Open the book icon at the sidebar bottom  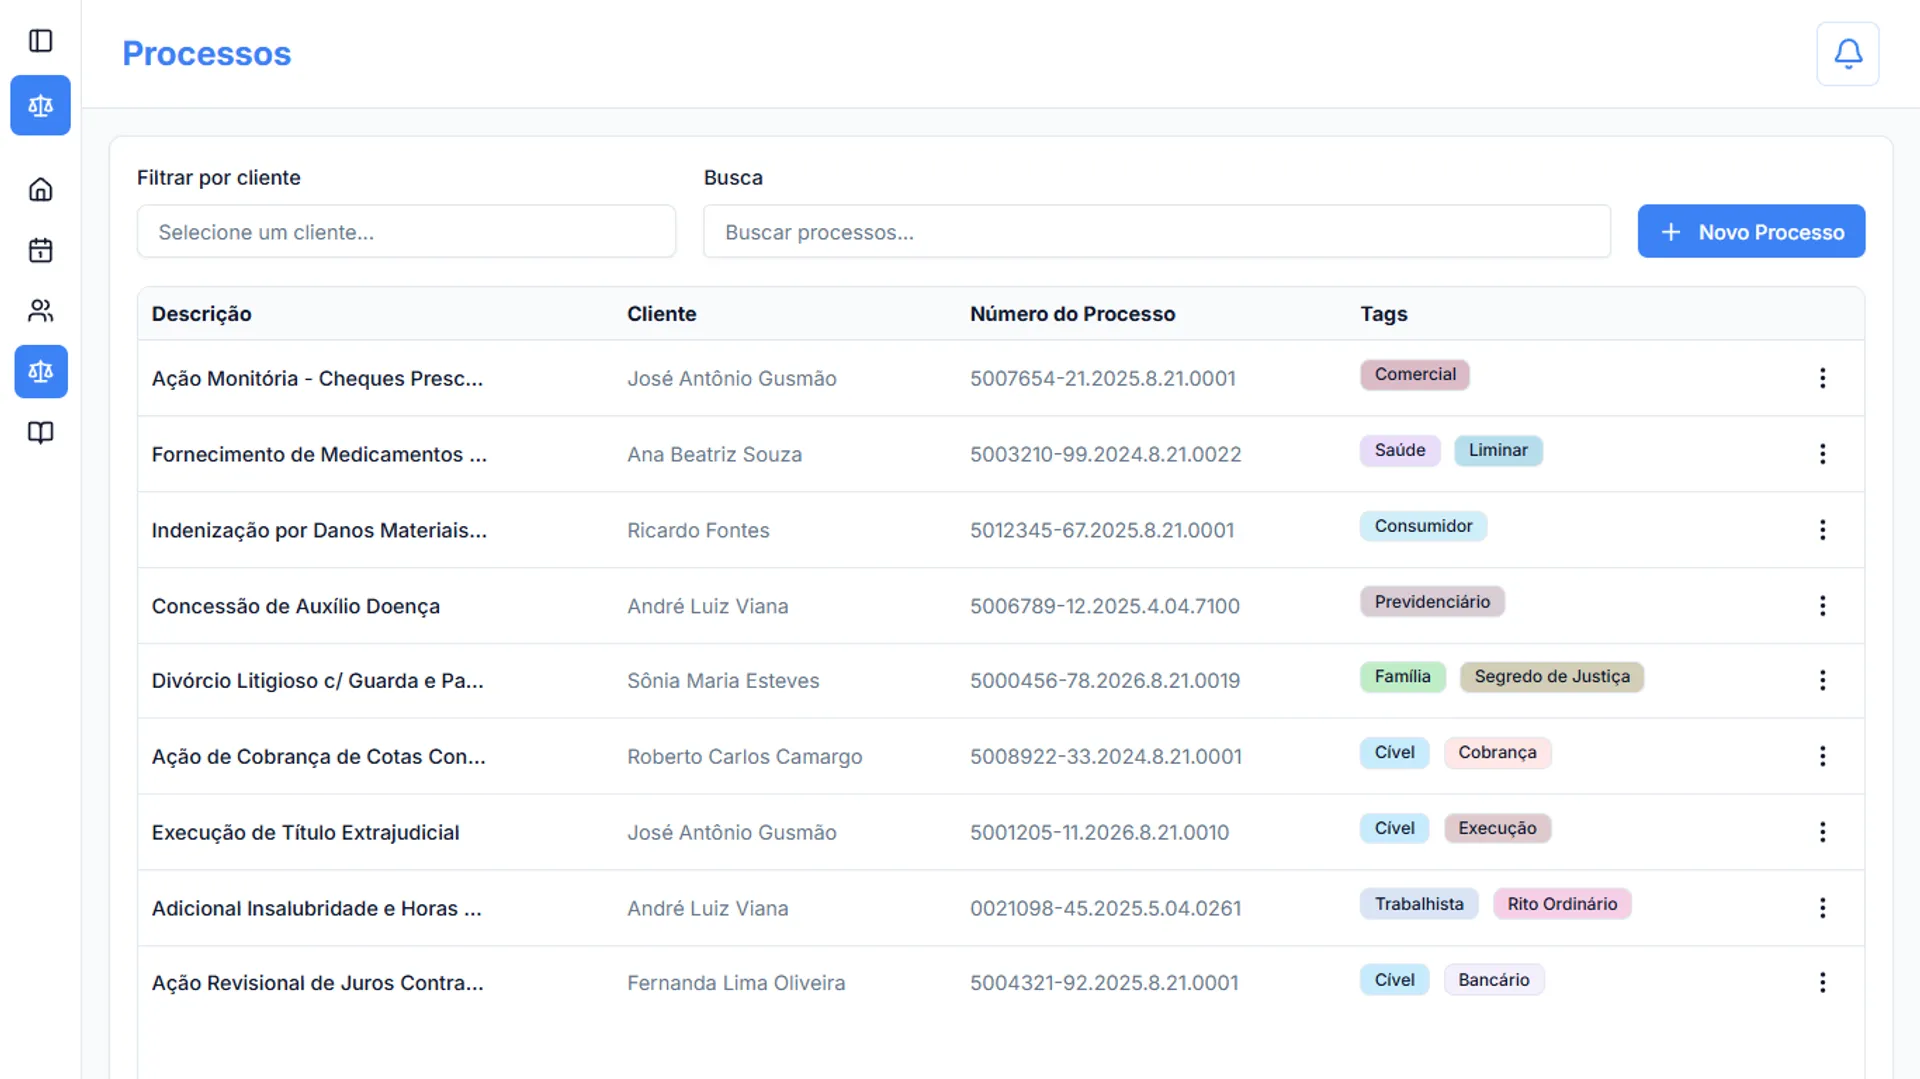coord(40,433)
